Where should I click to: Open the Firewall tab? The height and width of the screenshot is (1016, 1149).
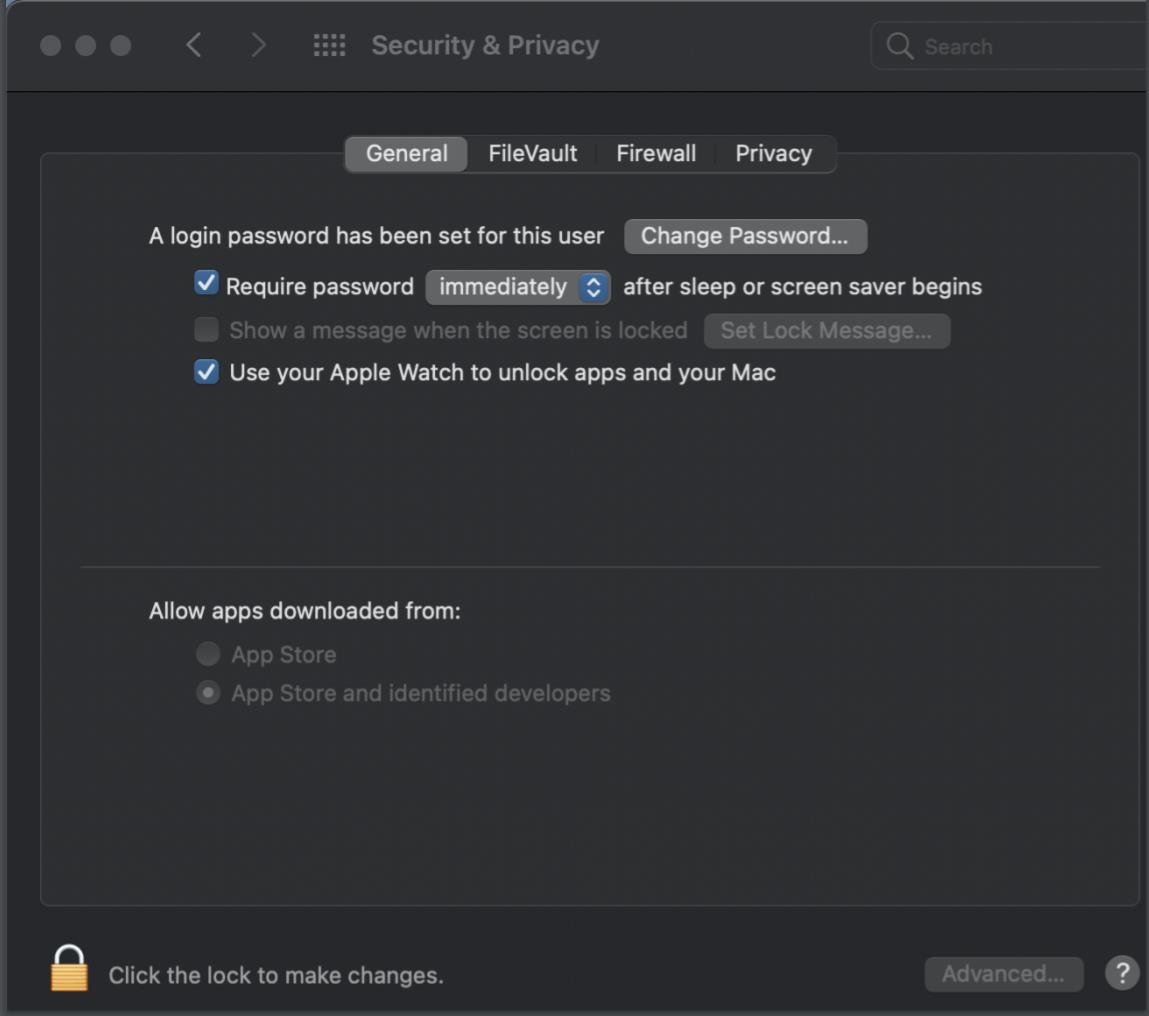(x=656, y=154)
